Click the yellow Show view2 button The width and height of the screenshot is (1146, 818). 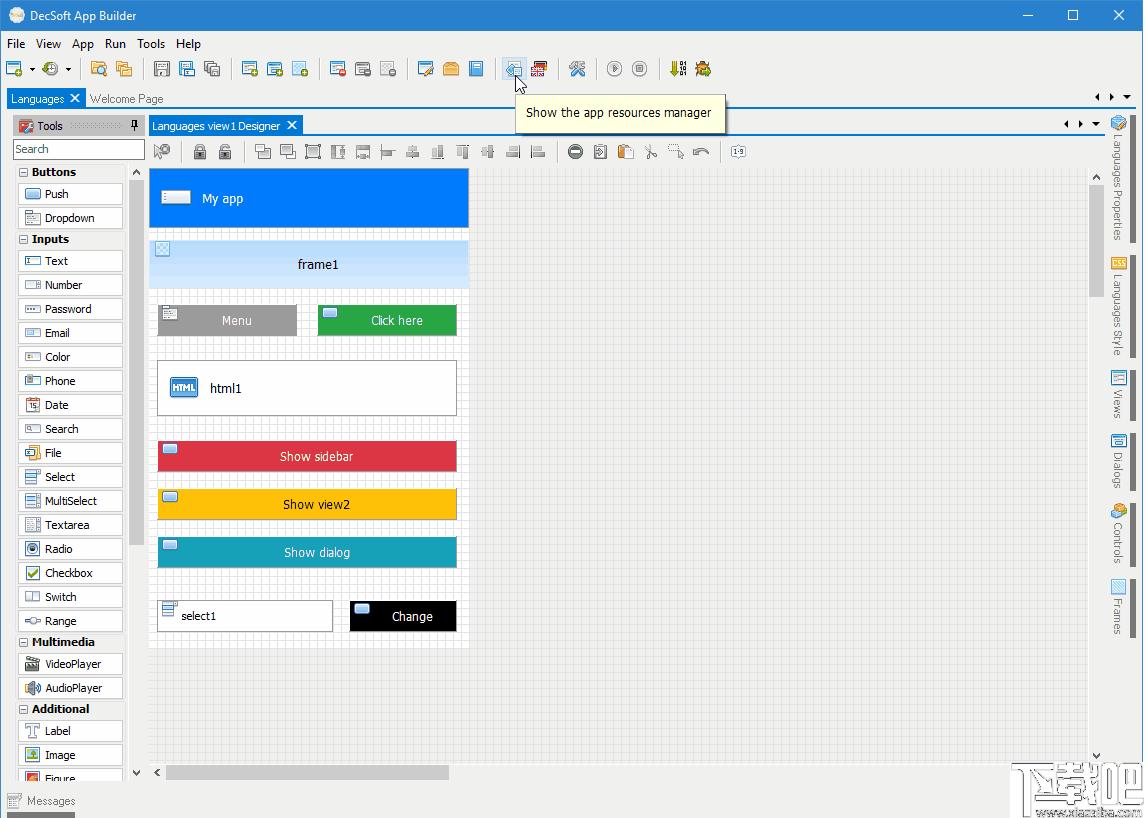pos(307,504)
